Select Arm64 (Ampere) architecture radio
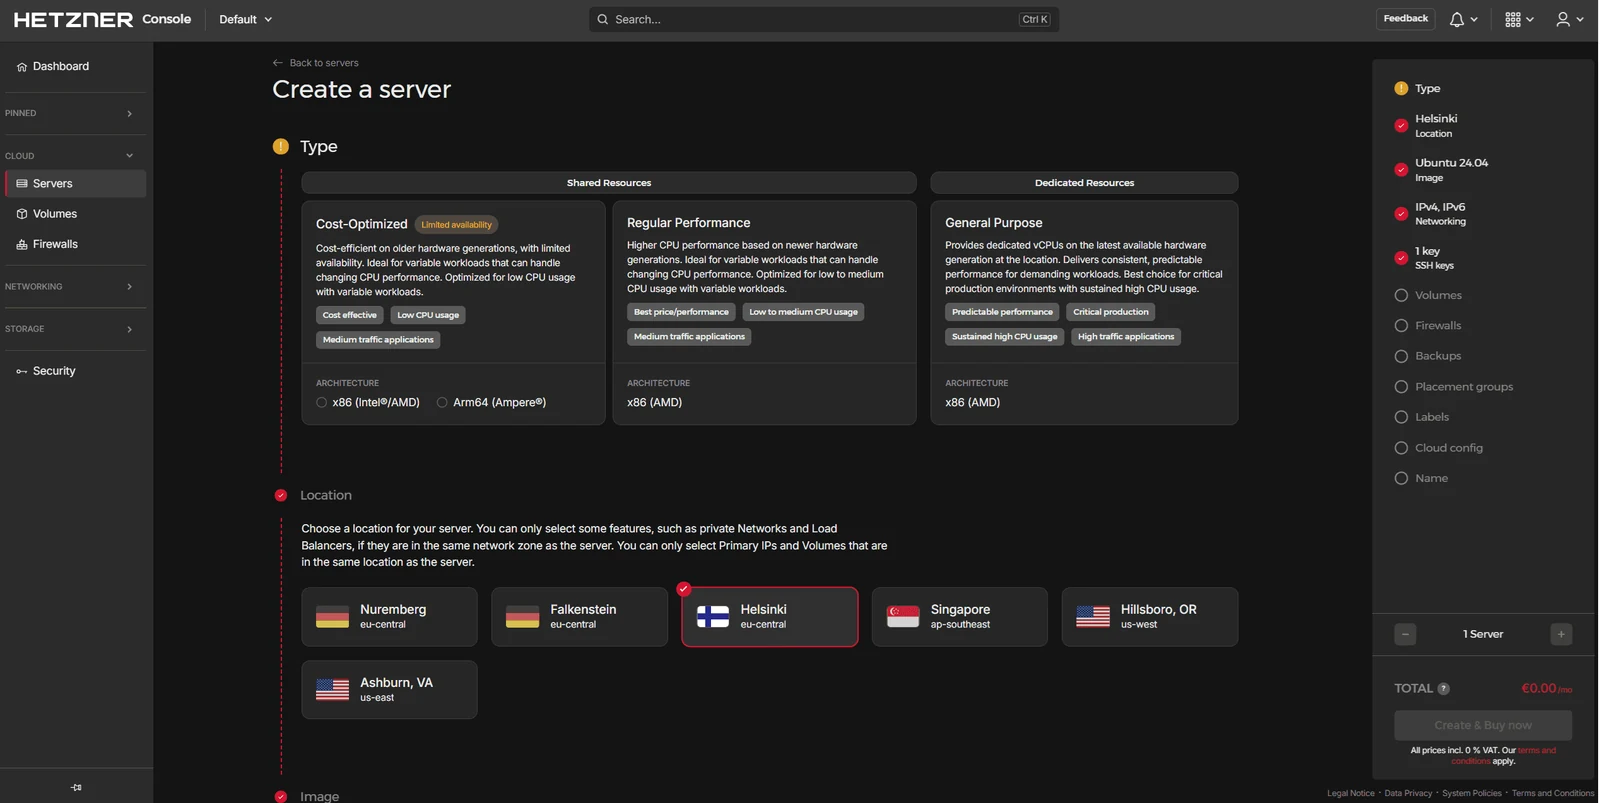 click(x=442, y=403)
